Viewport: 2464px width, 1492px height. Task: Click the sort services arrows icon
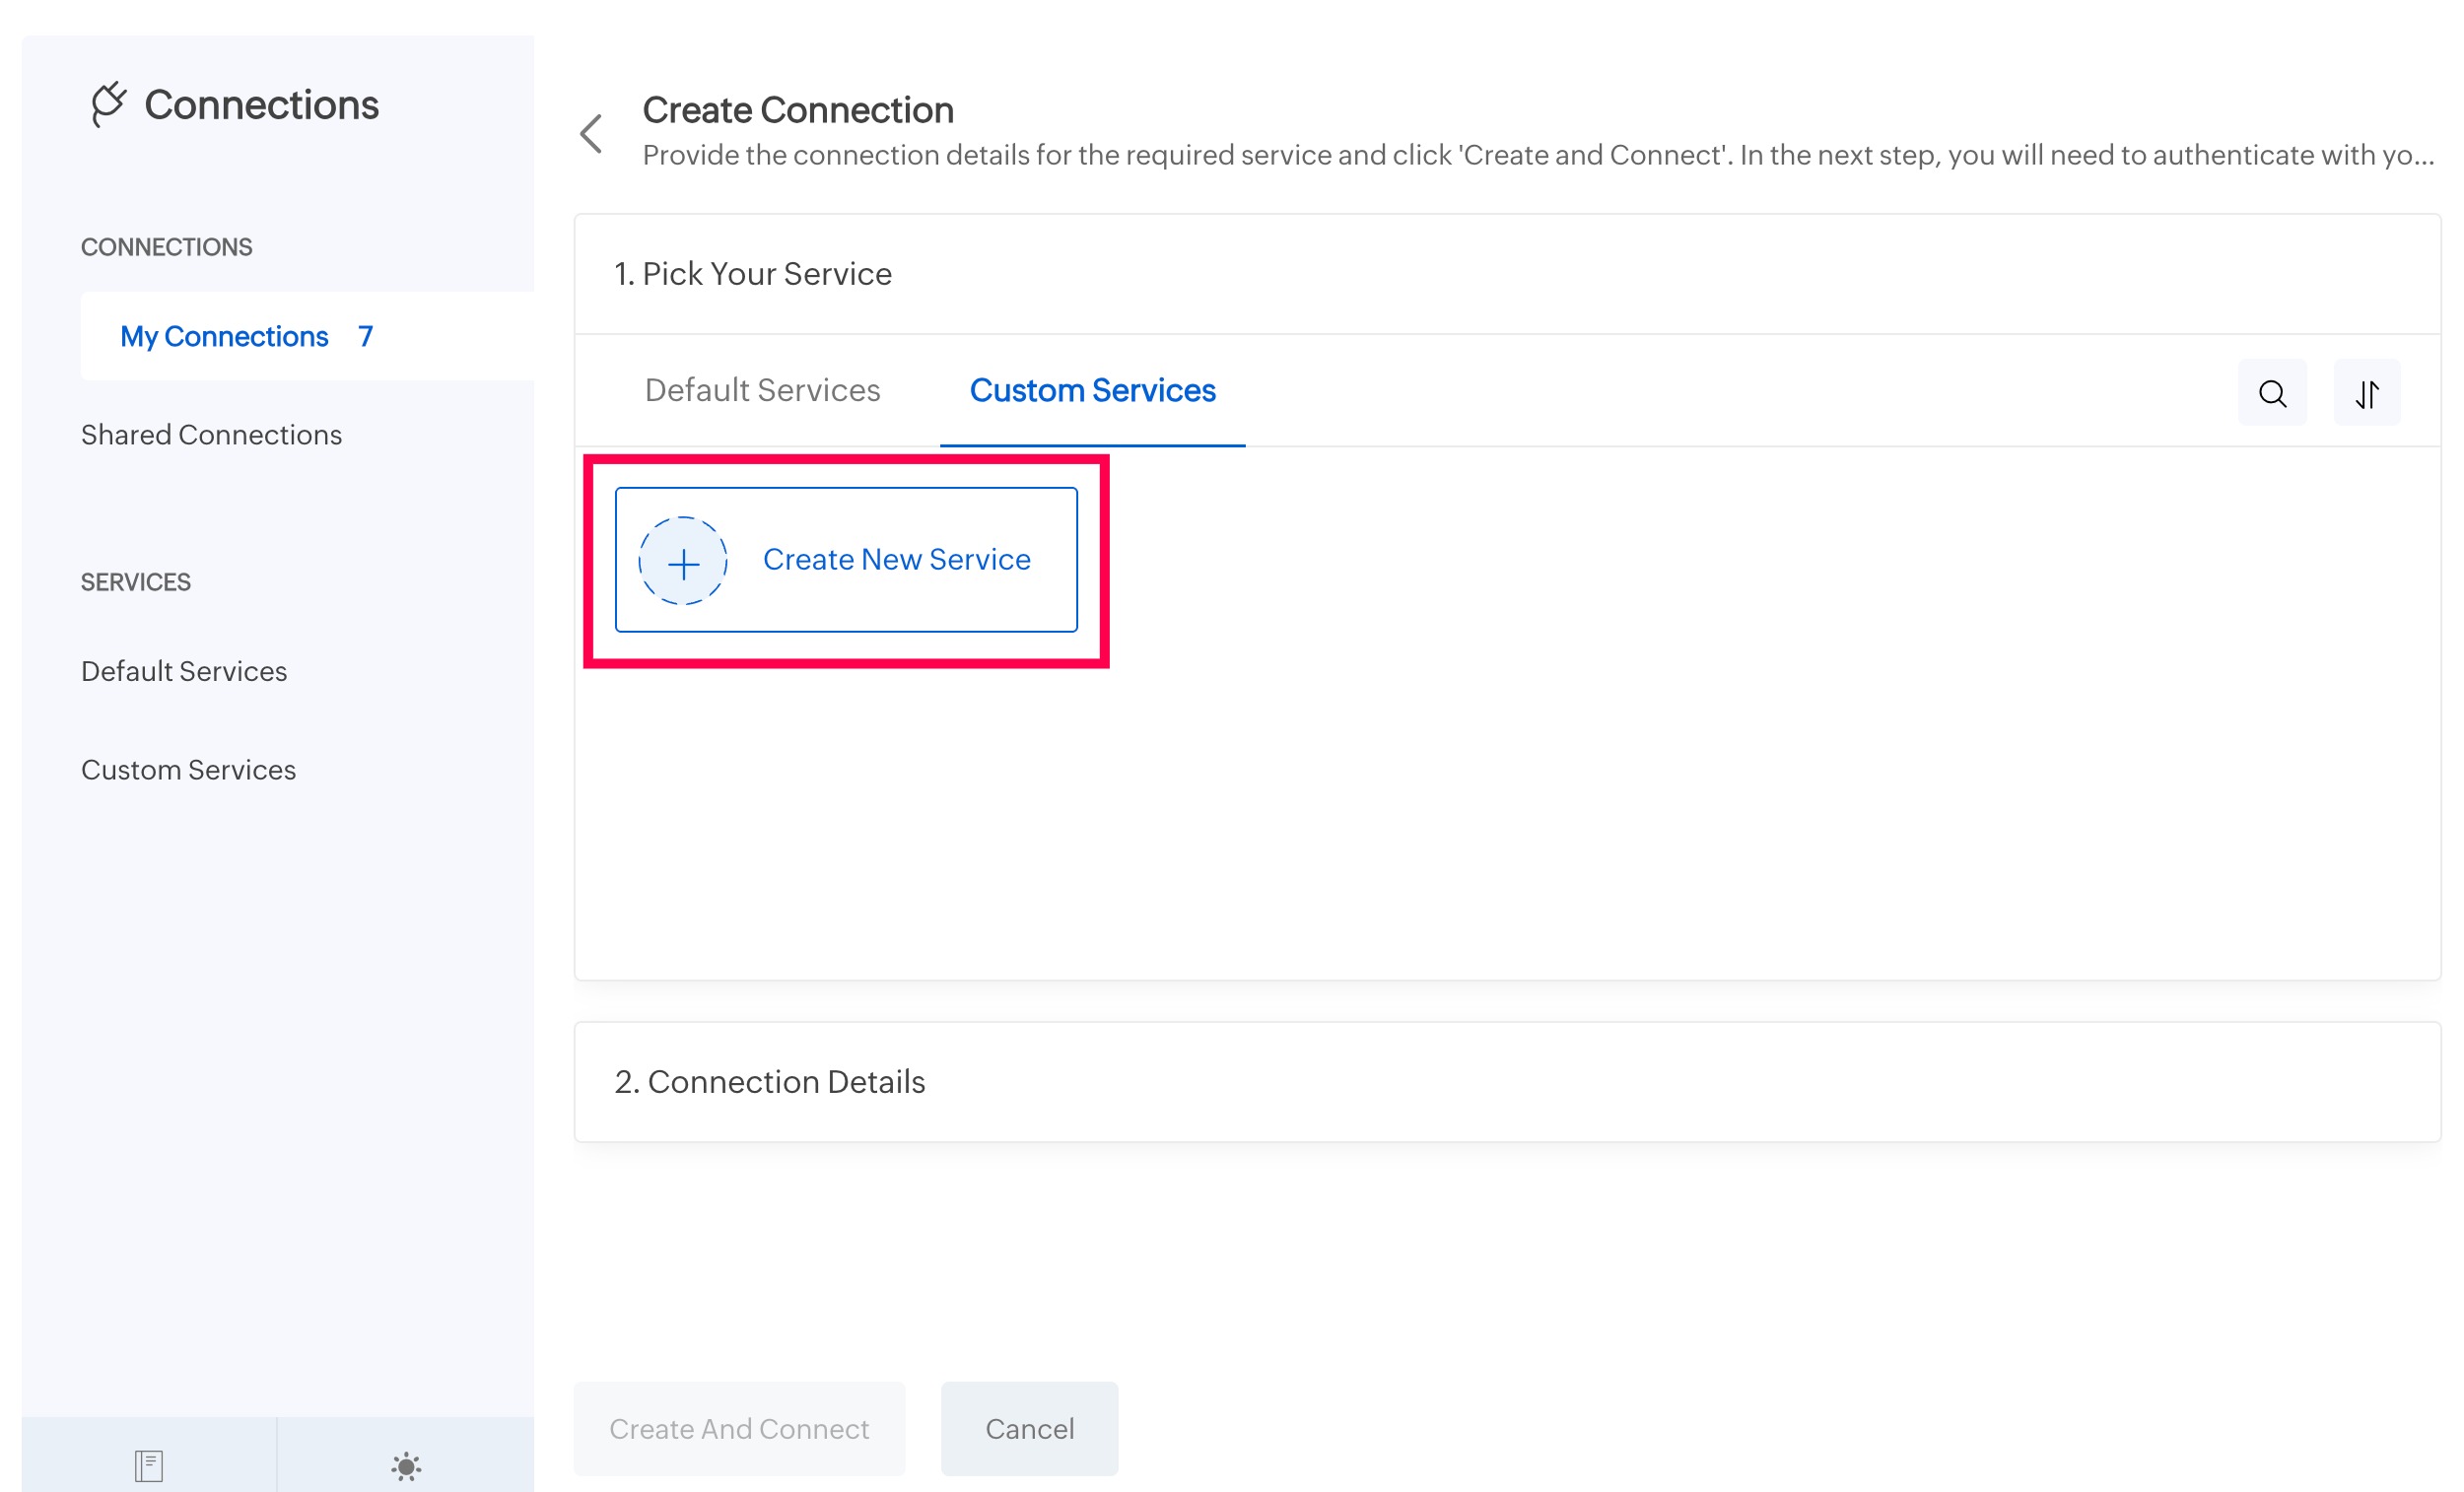(2366, 393)
